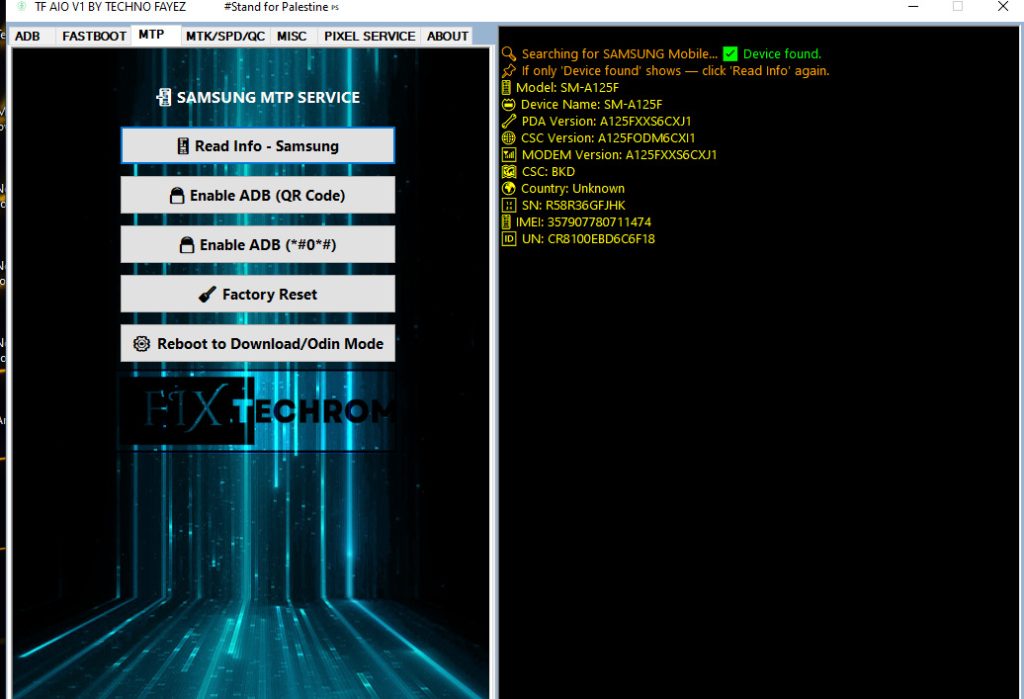Click 'UN: CR8100EBD6C6F18' text
Viewport: 1024px width, 699px height.
(x=588, y=239)
